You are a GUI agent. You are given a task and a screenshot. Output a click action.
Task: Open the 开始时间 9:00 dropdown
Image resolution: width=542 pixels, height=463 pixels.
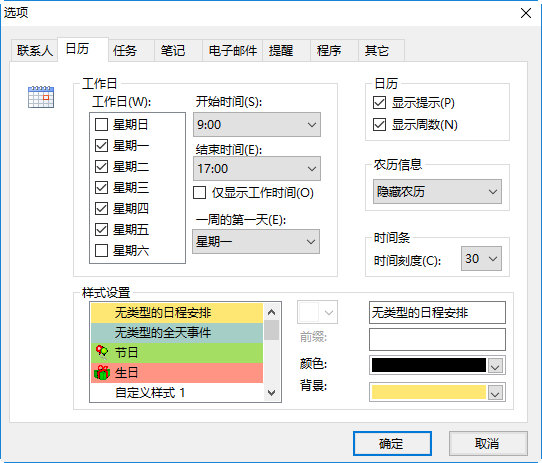click(257, 124)
